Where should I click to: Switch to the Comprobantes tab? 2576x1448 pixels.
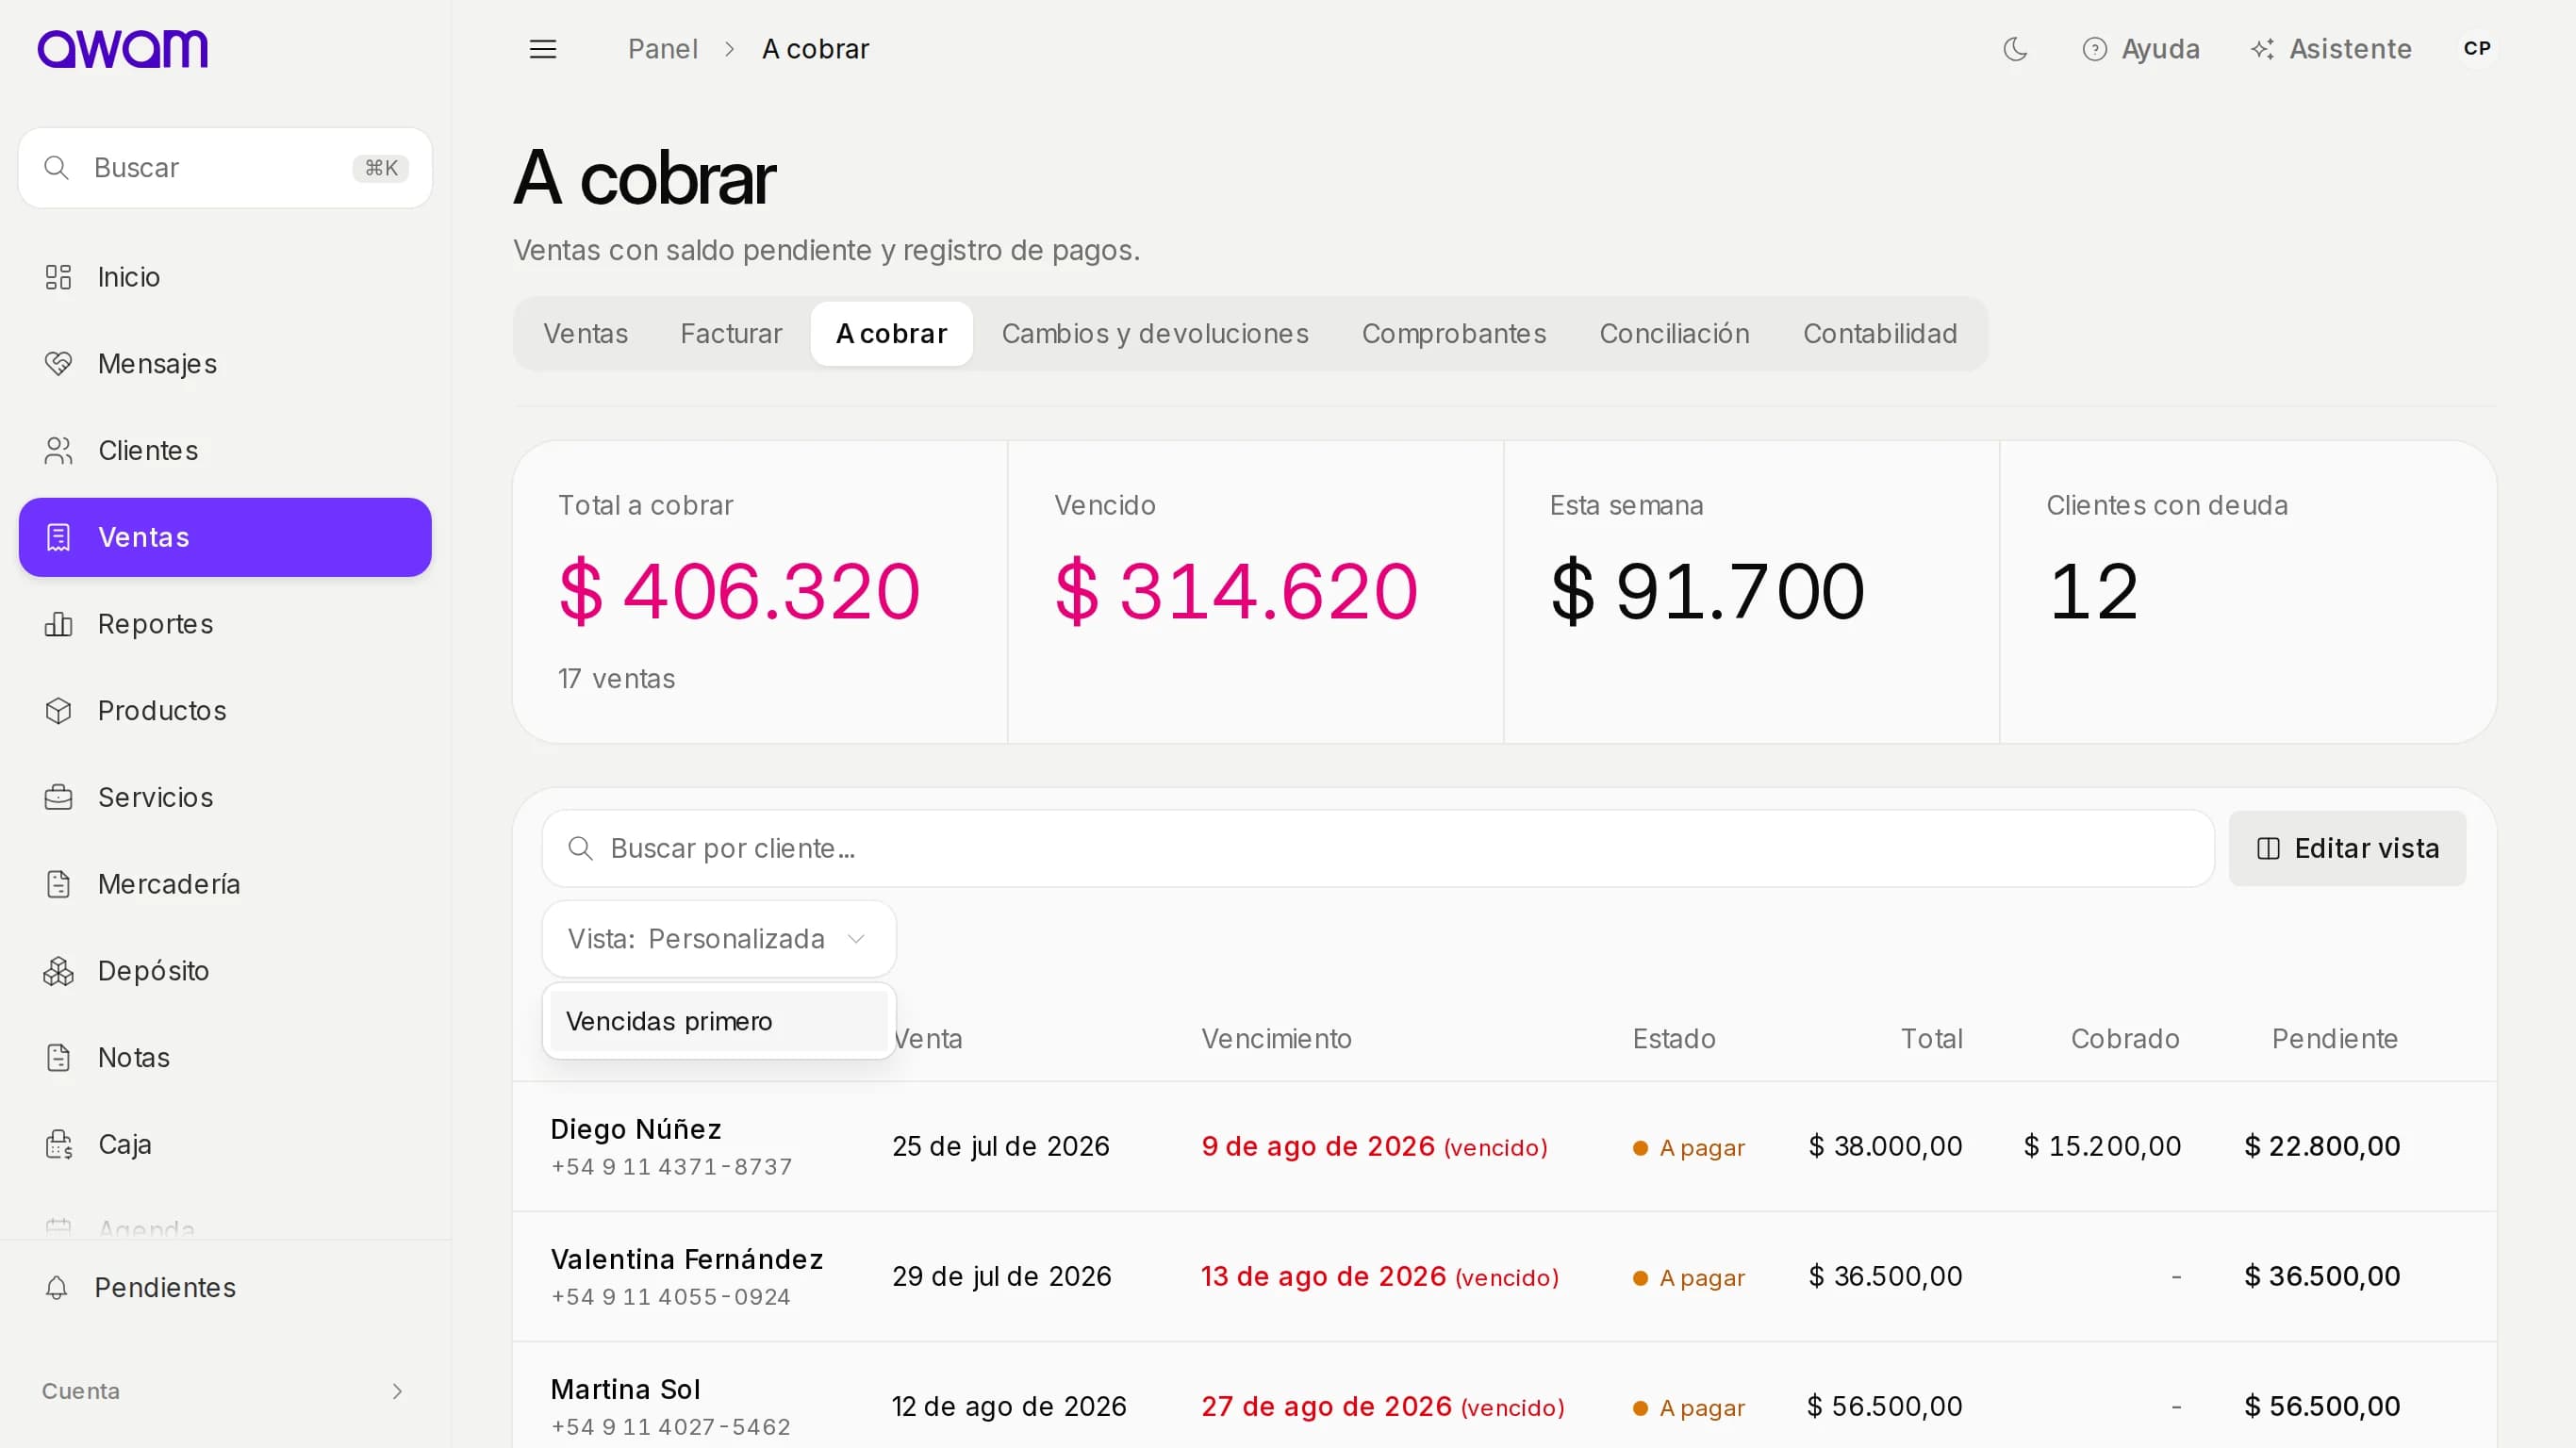tap(1454, 334)
